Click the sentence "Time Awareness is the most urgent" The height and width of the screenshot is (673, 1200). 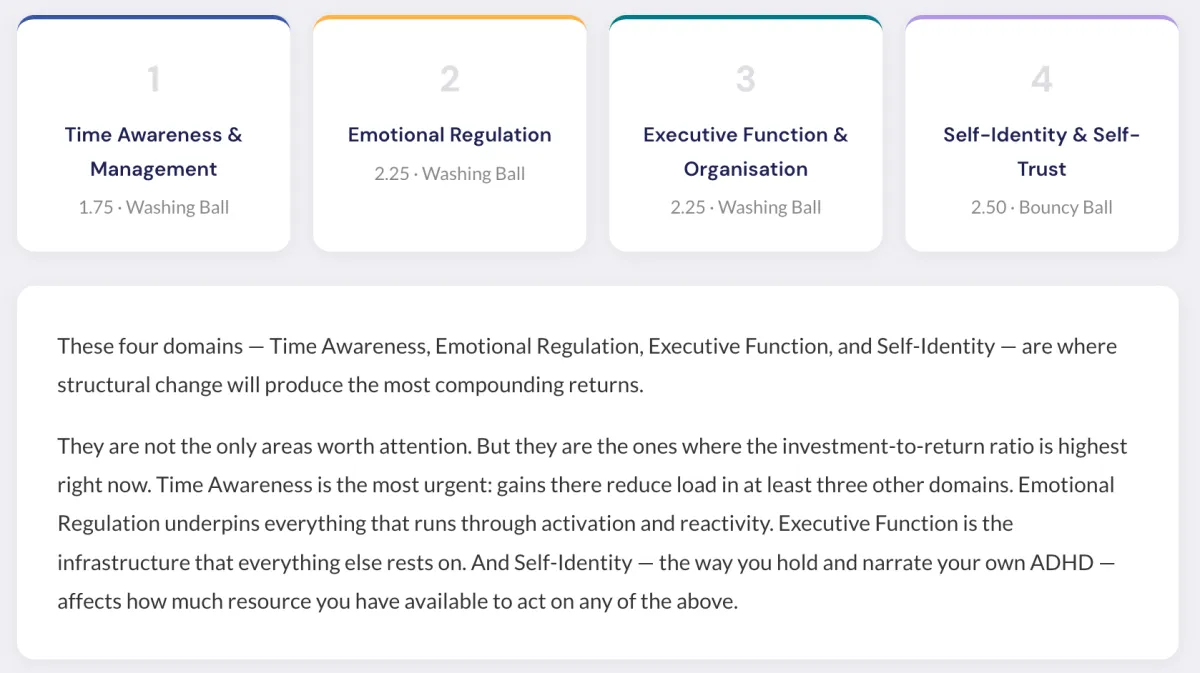[x=362, y=485]
